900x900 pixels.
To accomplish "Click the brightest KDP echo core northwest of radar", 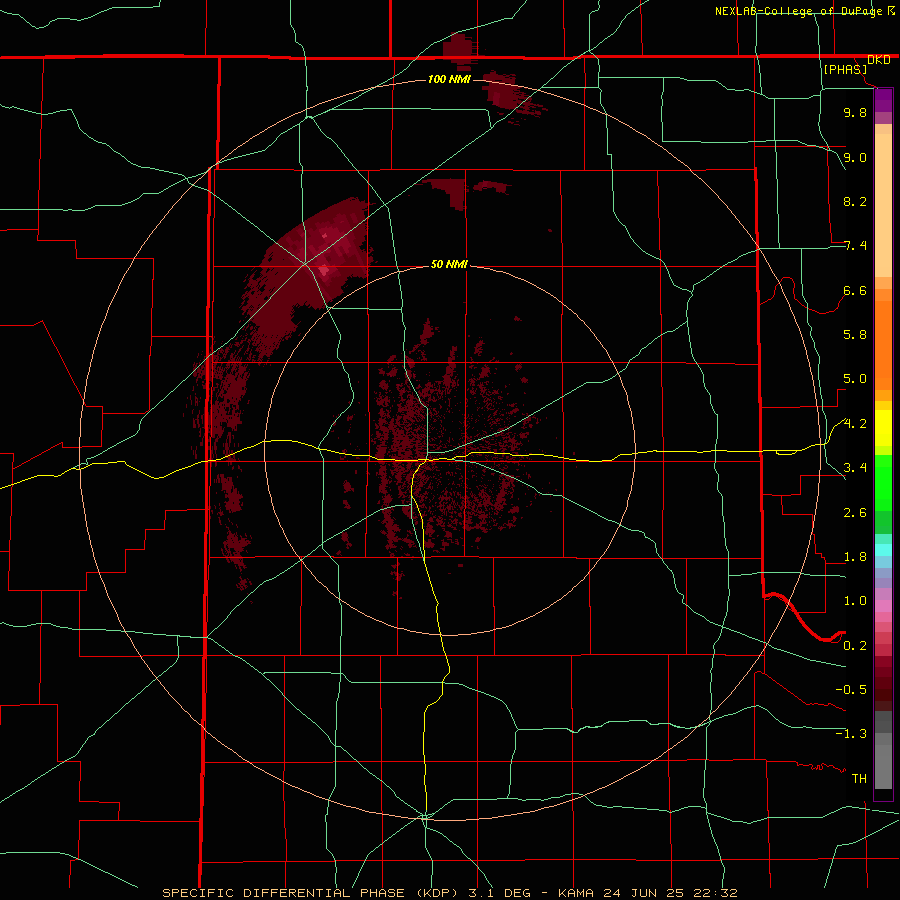I will (325, 270).
